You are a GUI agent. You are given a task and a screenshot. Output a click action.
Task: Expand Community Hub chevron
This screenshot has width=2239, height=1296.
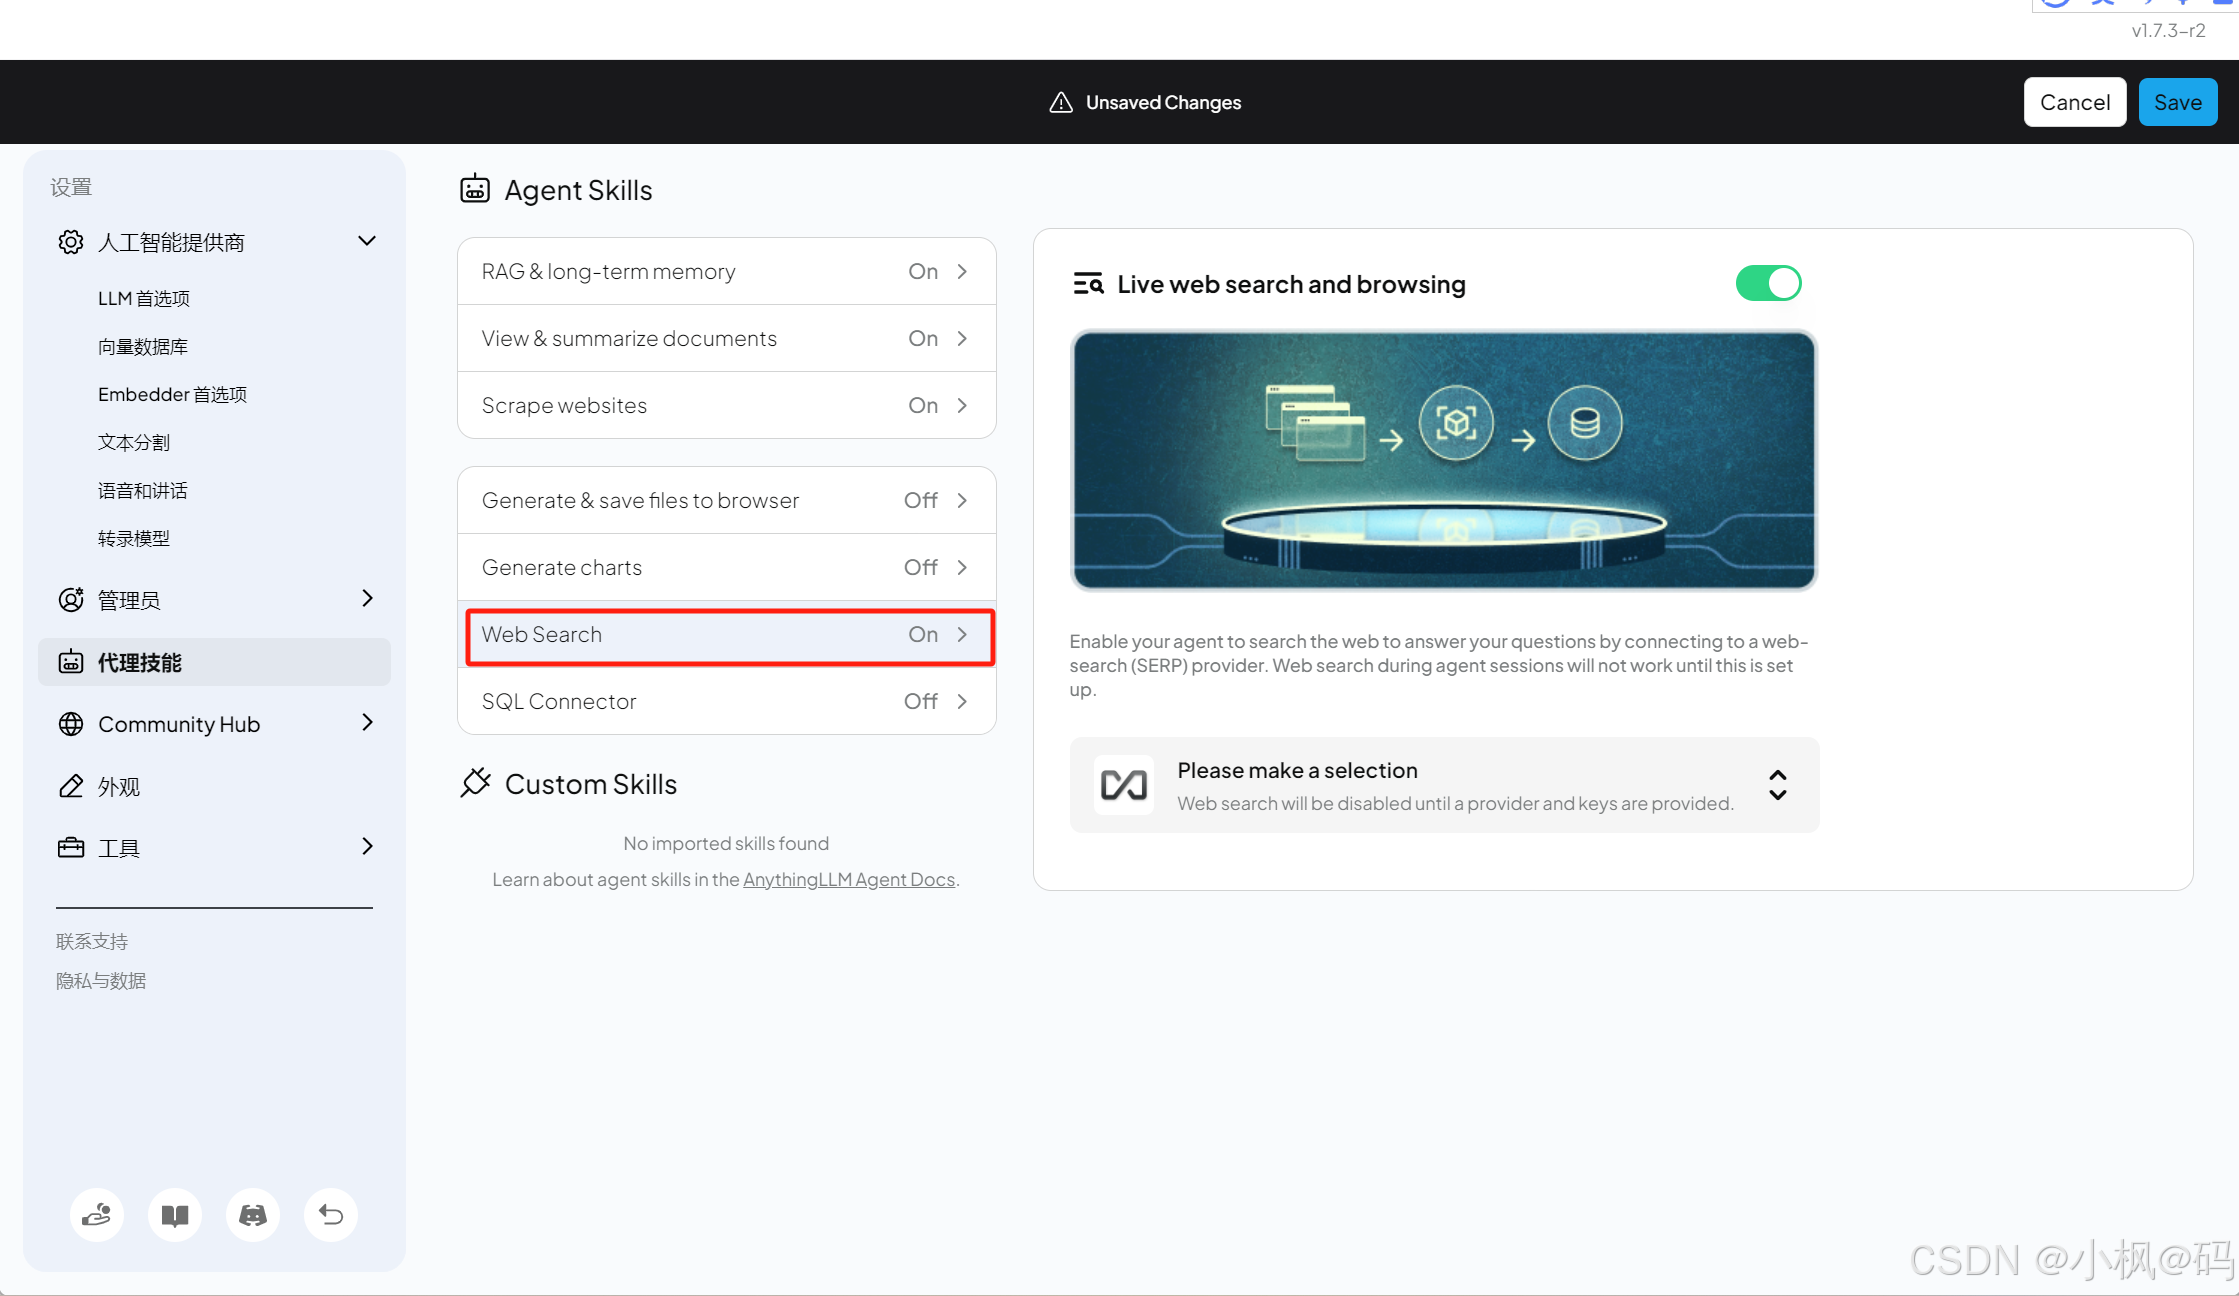367,723
